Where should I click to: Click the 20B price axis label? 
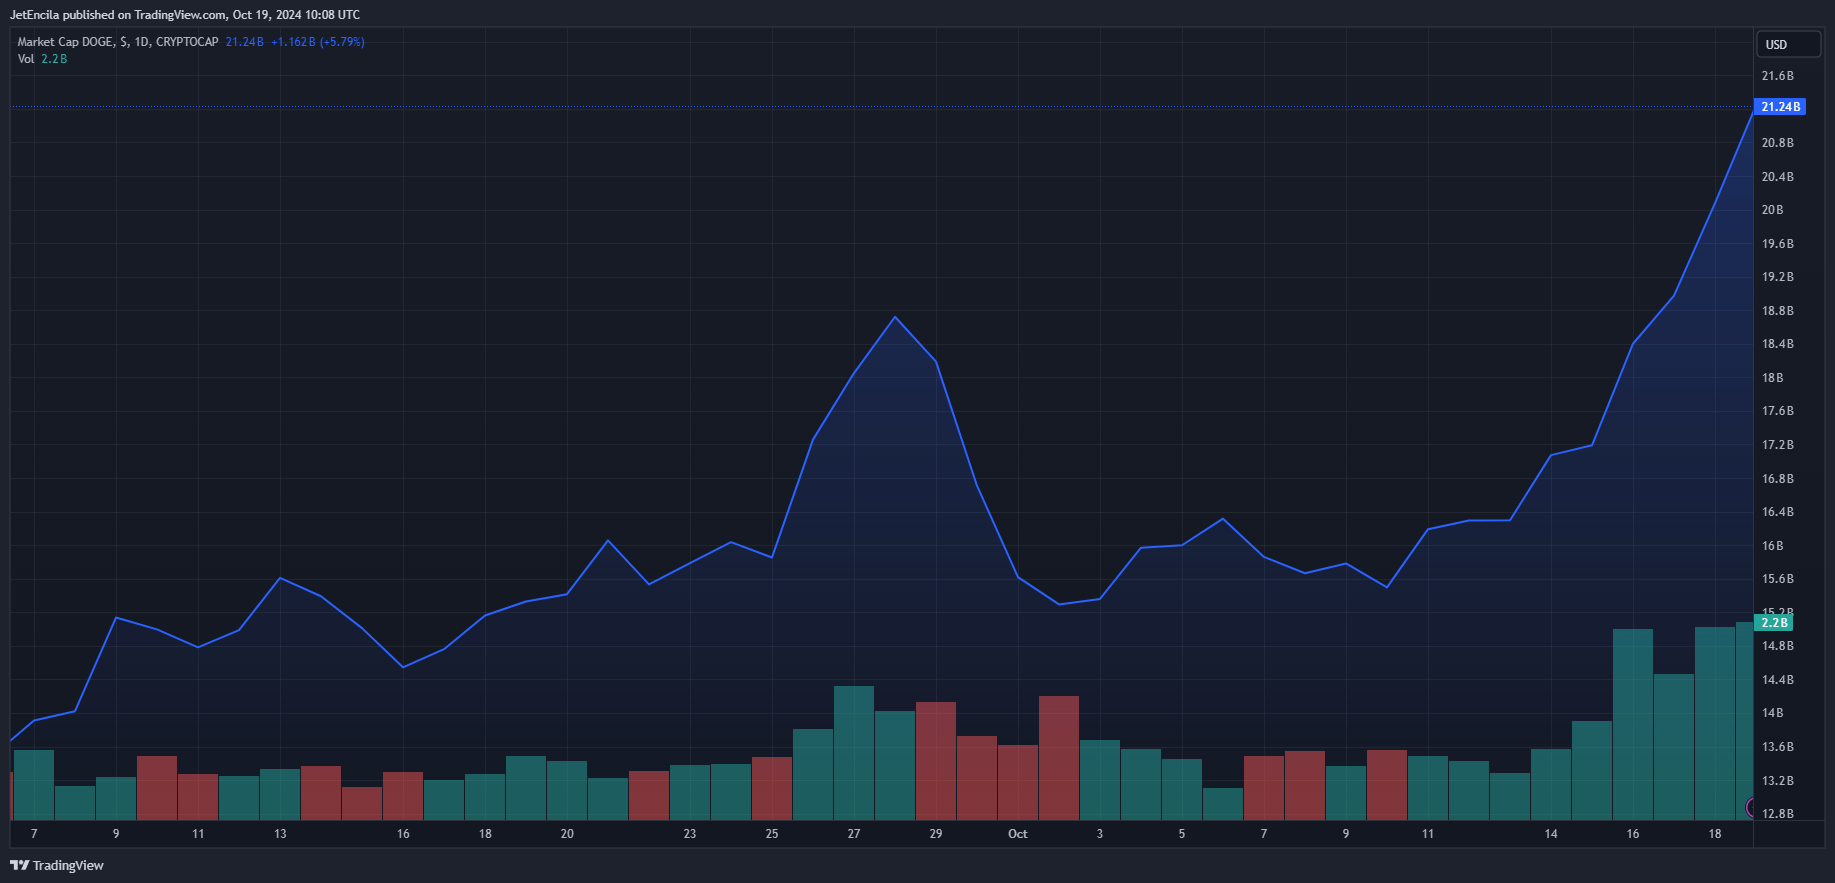[x=1773, y=210]
